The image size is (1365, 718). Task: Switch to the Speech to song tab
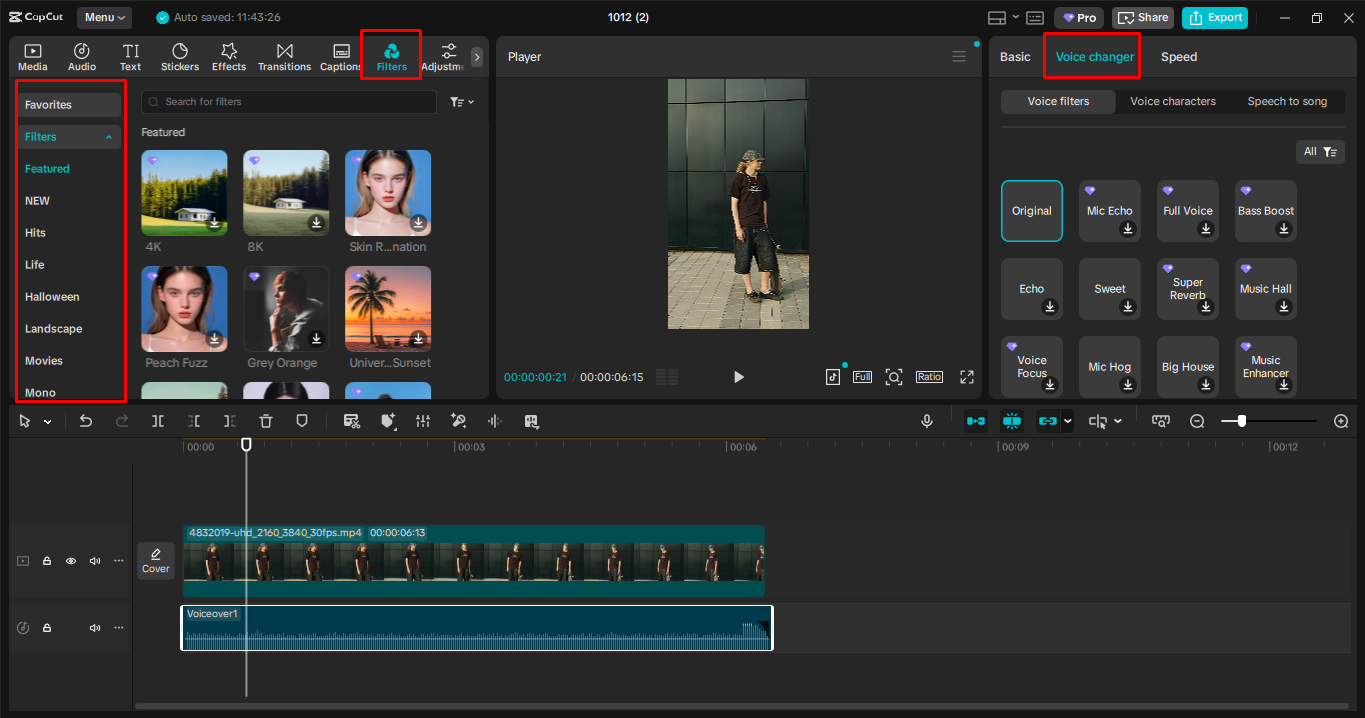coord(1287,101)
